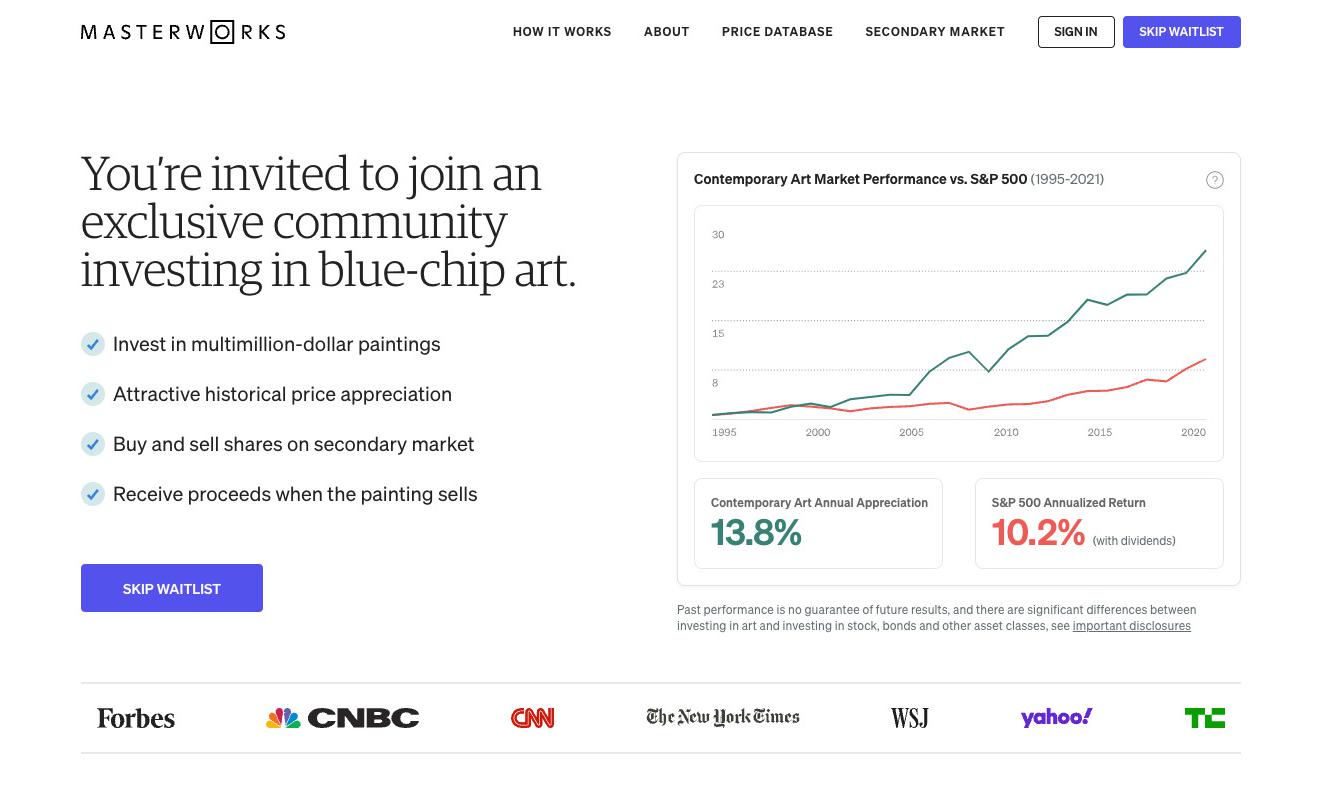Open the Secondary Market page
The width and height of the screenshot is (1337, 789).
(x=934, y=32)
